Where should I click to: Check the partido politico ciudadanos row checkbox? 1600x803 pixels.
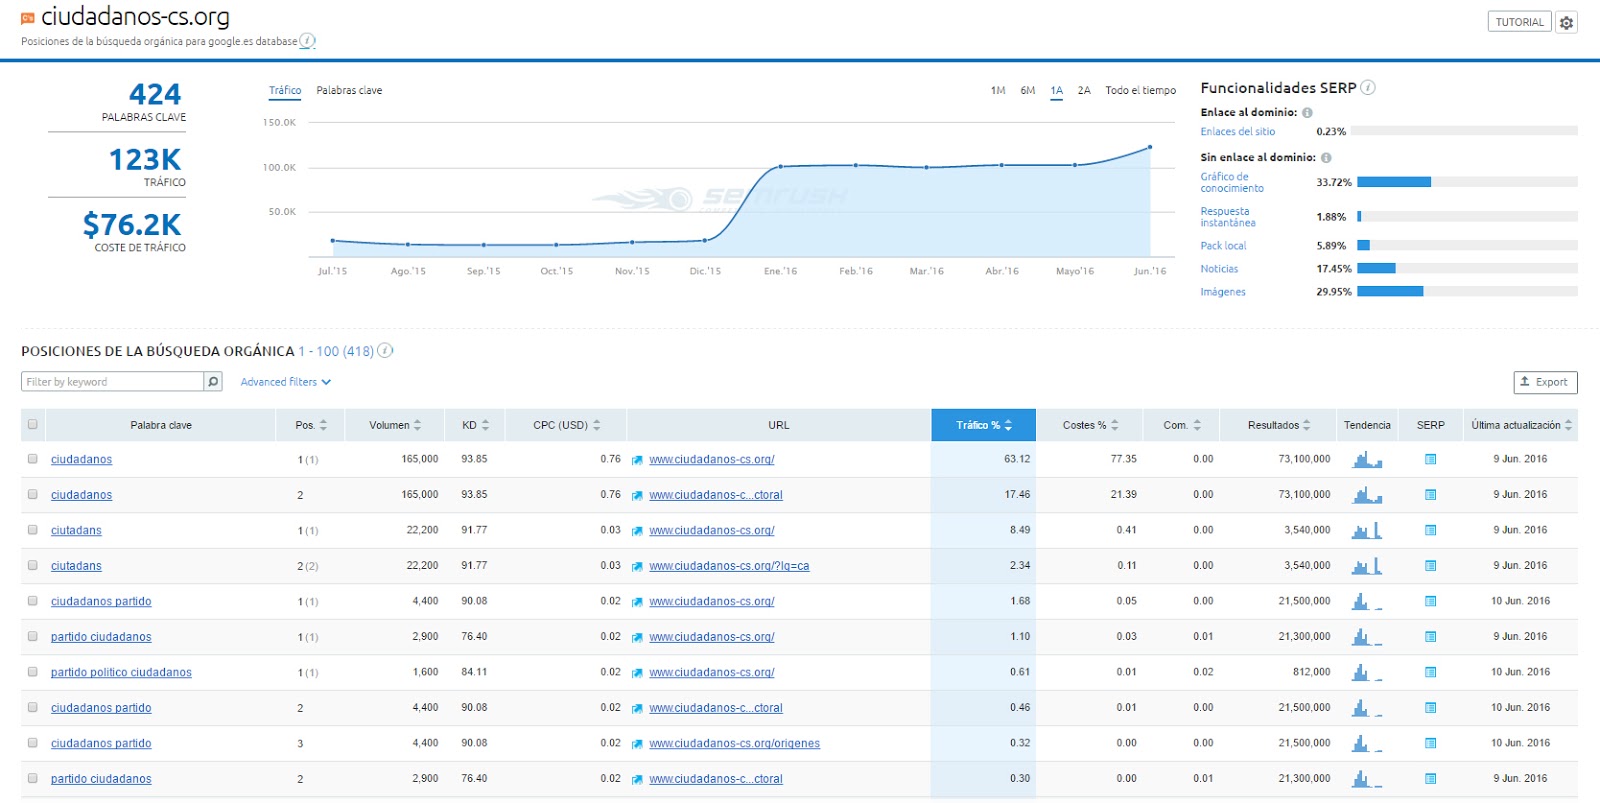coord(33,672)
